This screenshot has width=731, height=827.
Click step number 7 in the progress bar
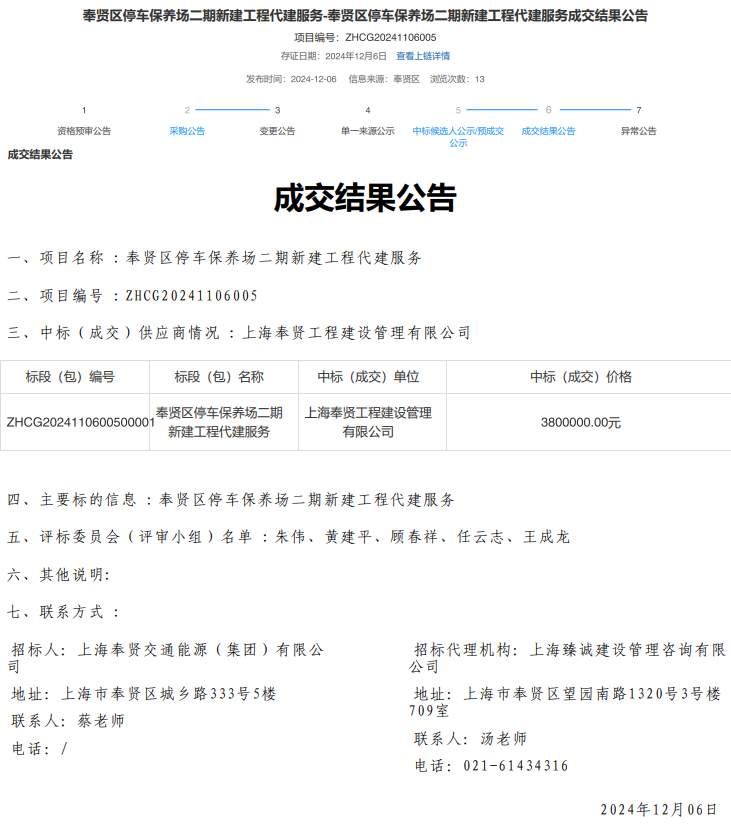(x=638, y=110)
